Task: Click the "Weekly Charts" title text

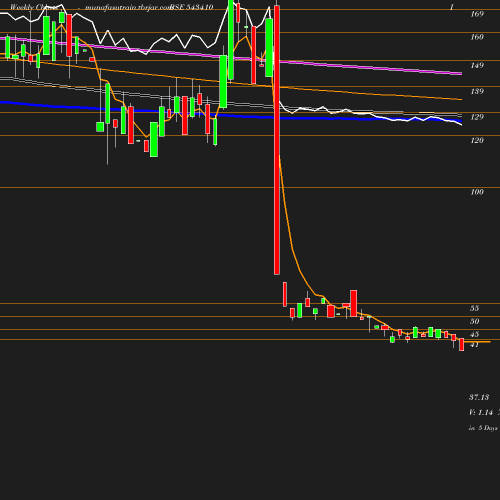Action: tap(33, 7)
